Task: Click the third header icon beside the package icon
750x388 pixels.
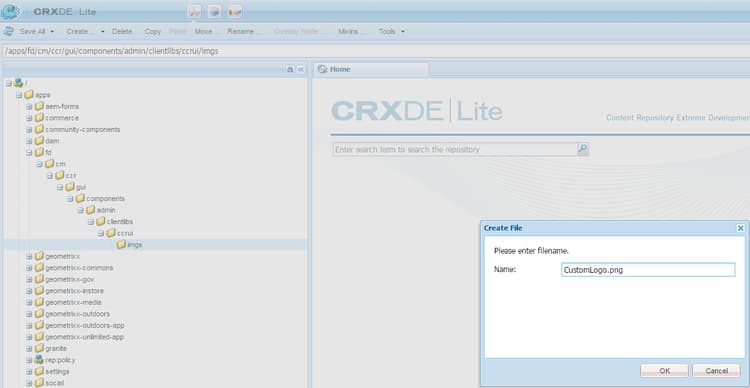Action: 234,11
